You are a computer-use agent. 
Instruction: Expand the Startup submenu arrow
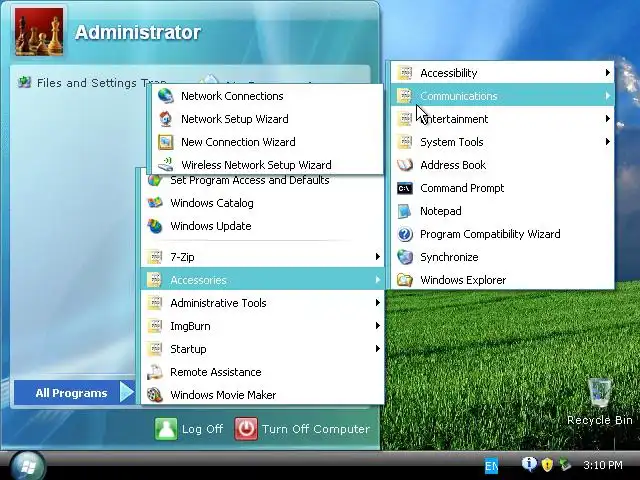(x=378, y=349)
